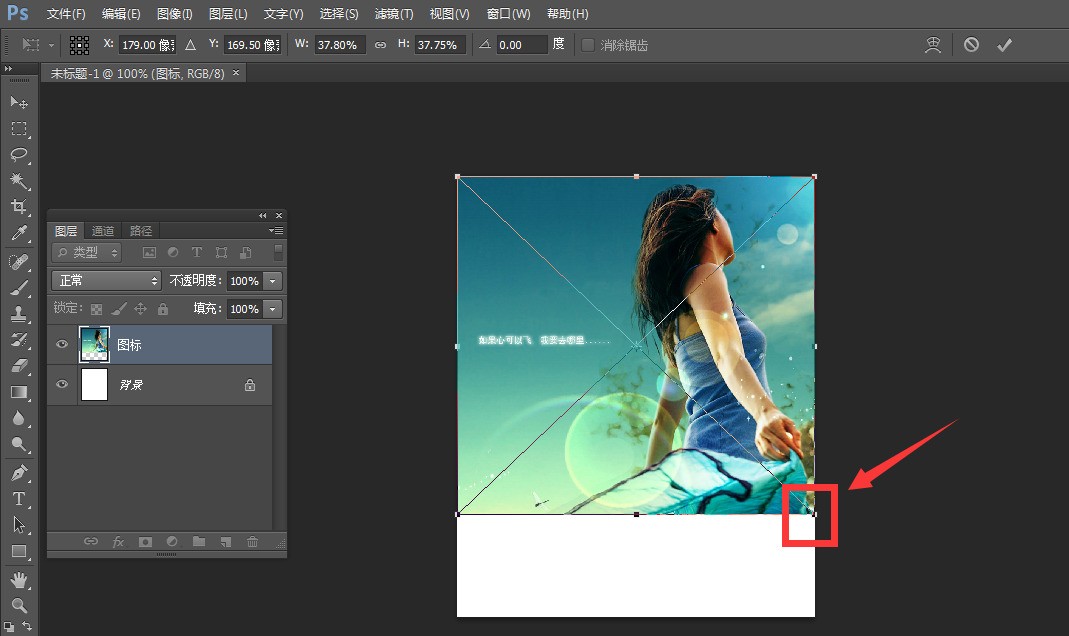
Task: Select the Zoom tool in the toolbox
Action: 18,605
